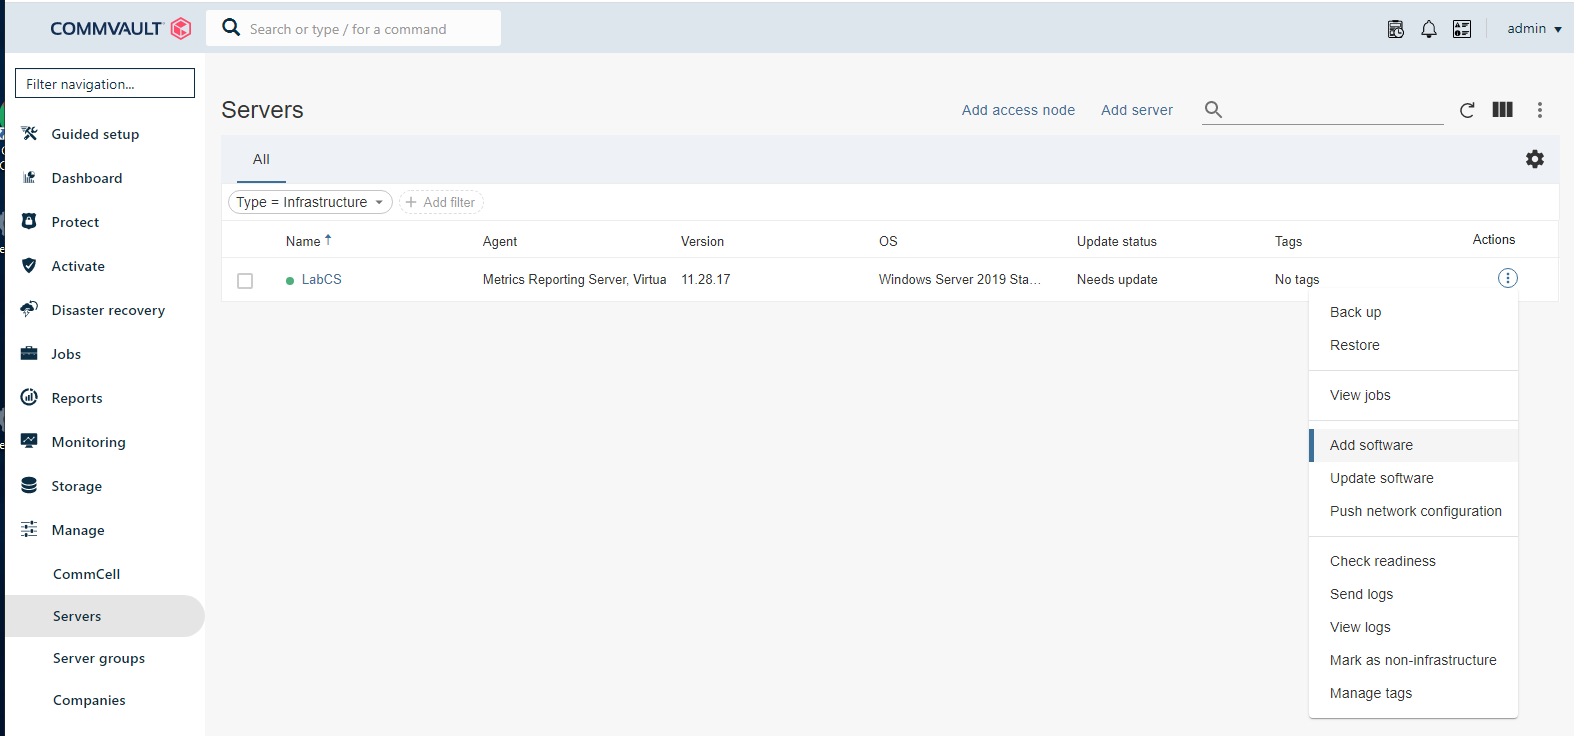Choose Add software from context menu
The height and width of the screenshot is (736, 1574).
click(1371, 445)
